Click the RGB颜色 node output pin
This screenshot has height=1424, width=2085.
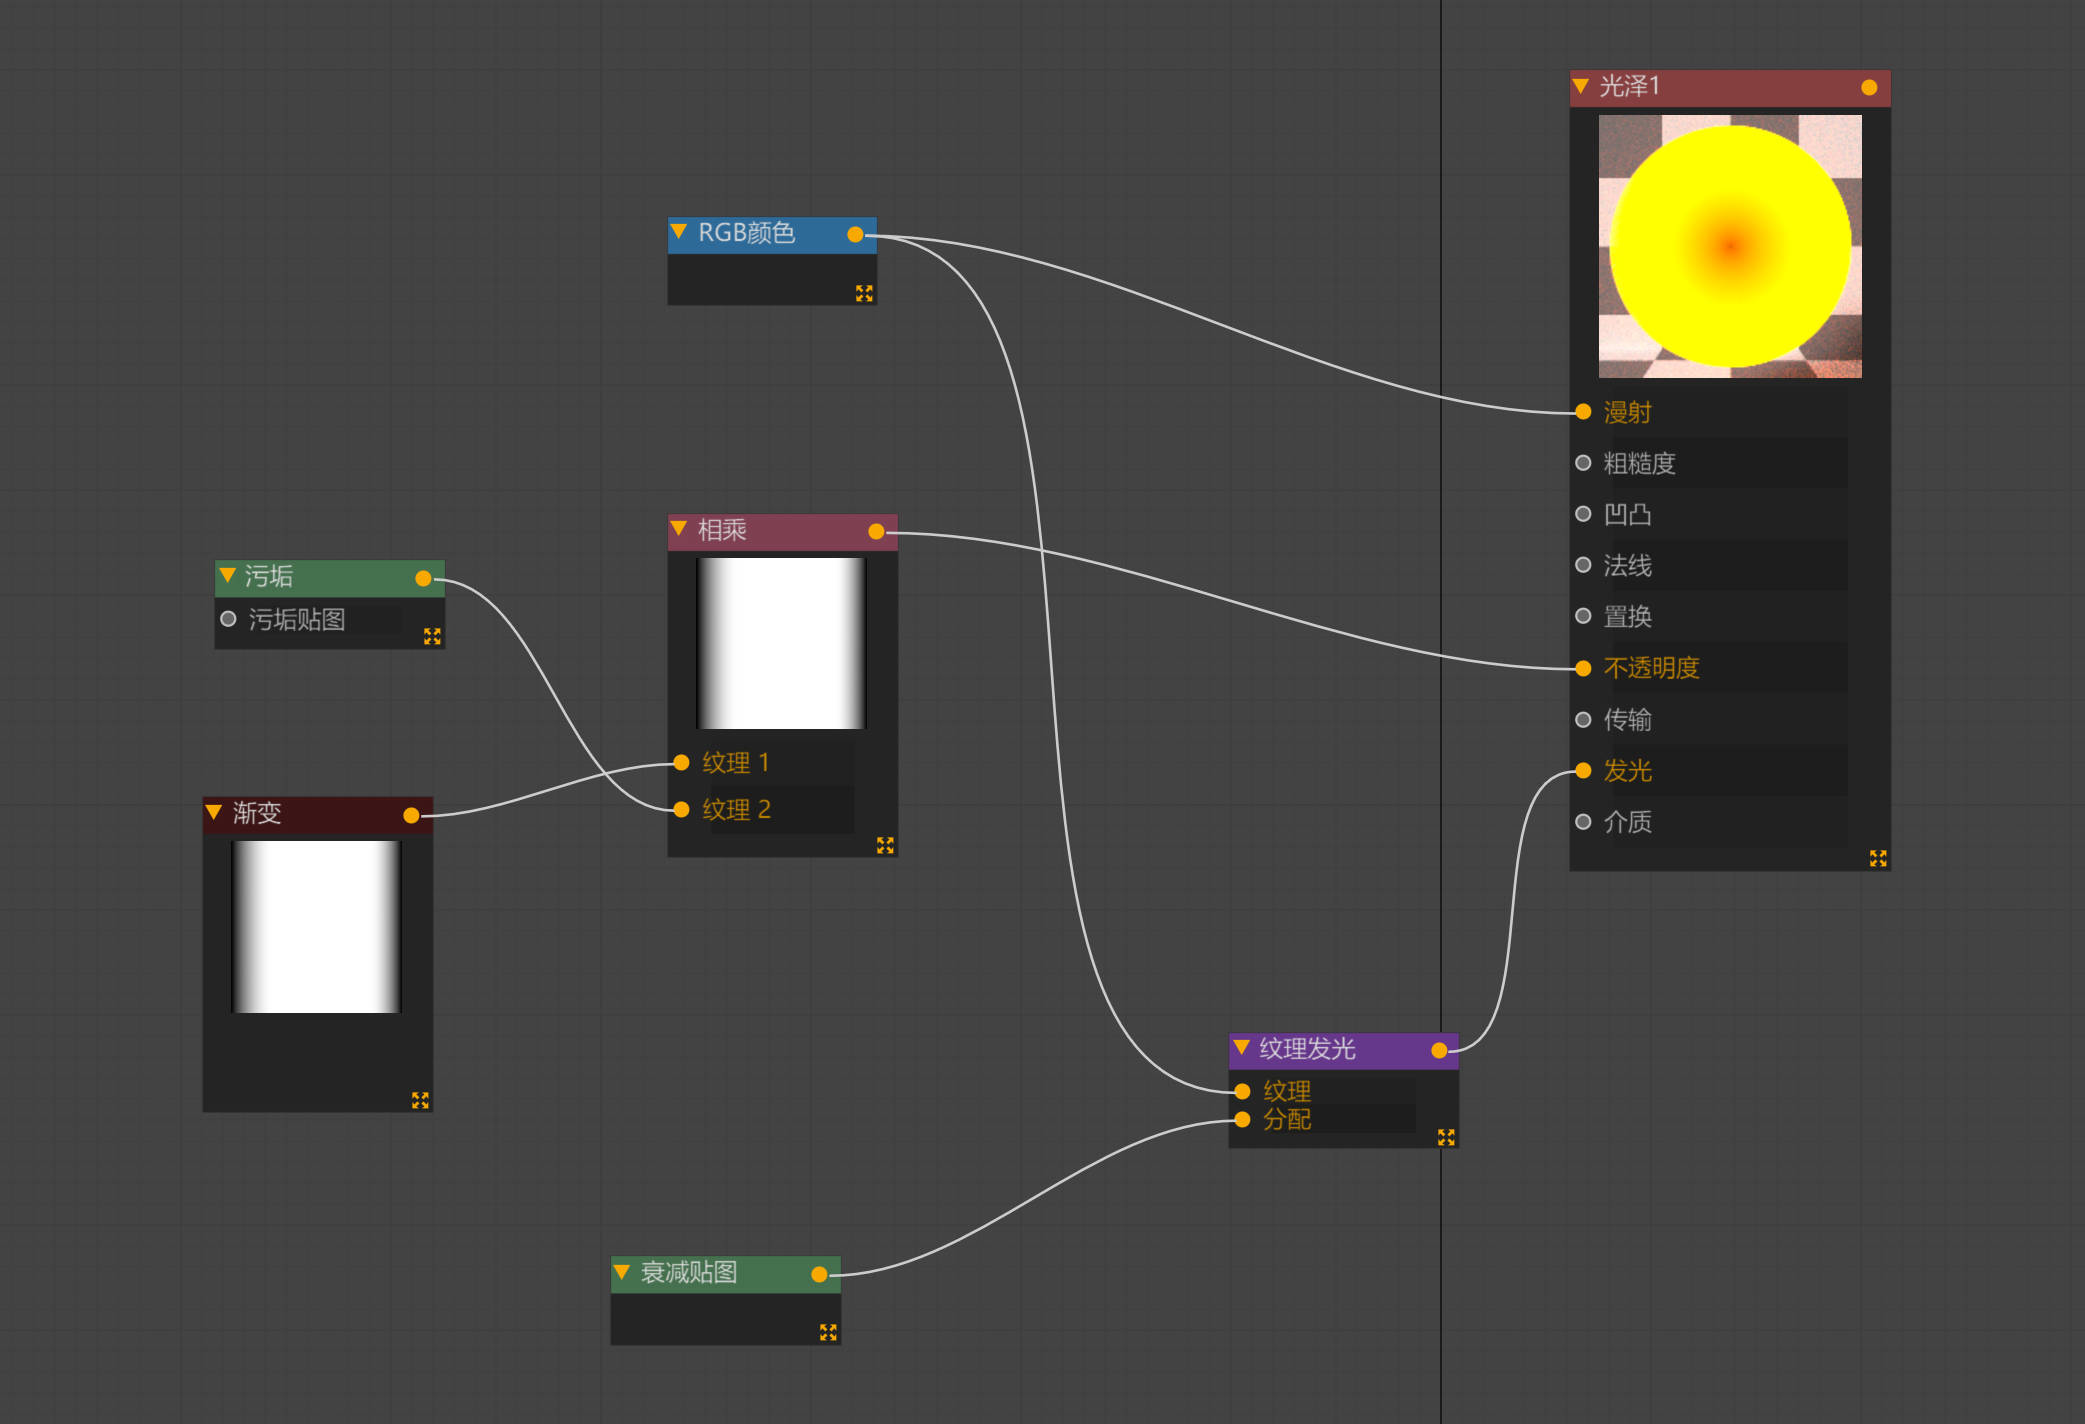[x=855, y=234]
